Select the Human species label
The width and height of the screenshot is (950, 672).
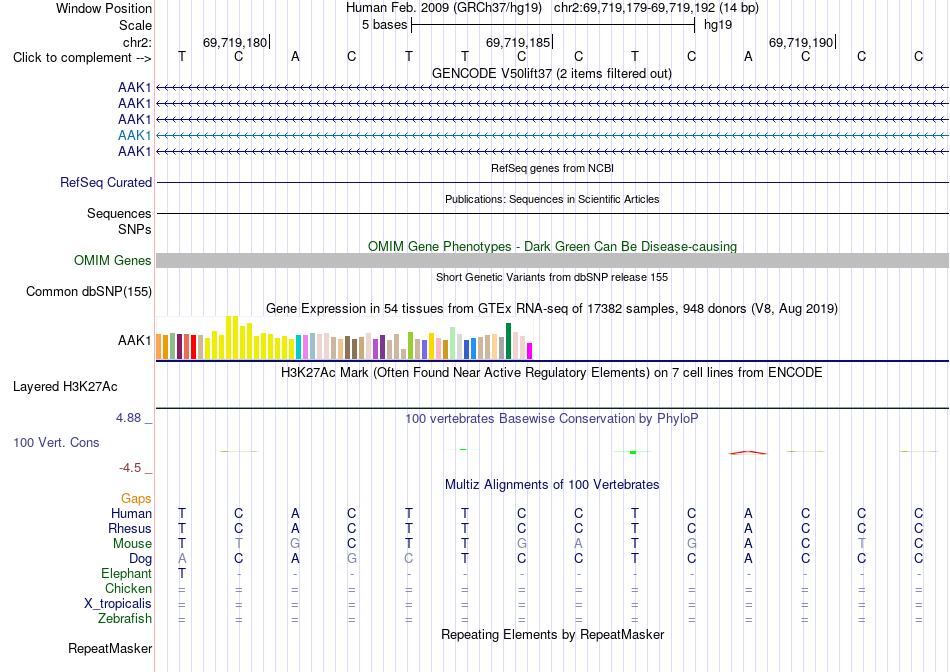(x=131, y=513)
